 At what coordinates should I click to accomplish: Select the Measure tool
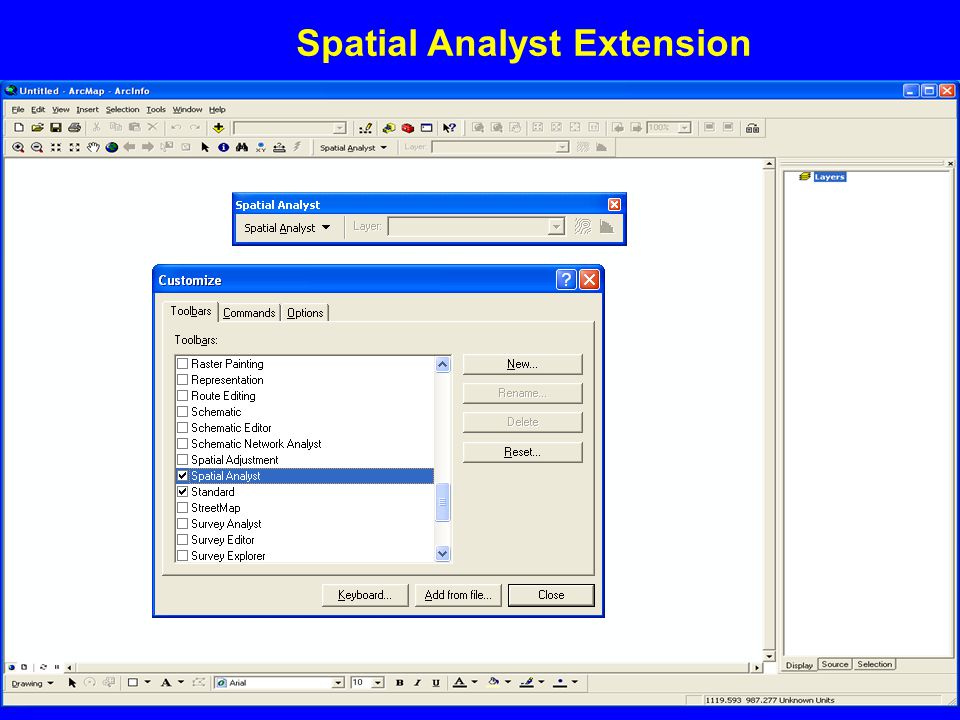click(x=279, y=148)
